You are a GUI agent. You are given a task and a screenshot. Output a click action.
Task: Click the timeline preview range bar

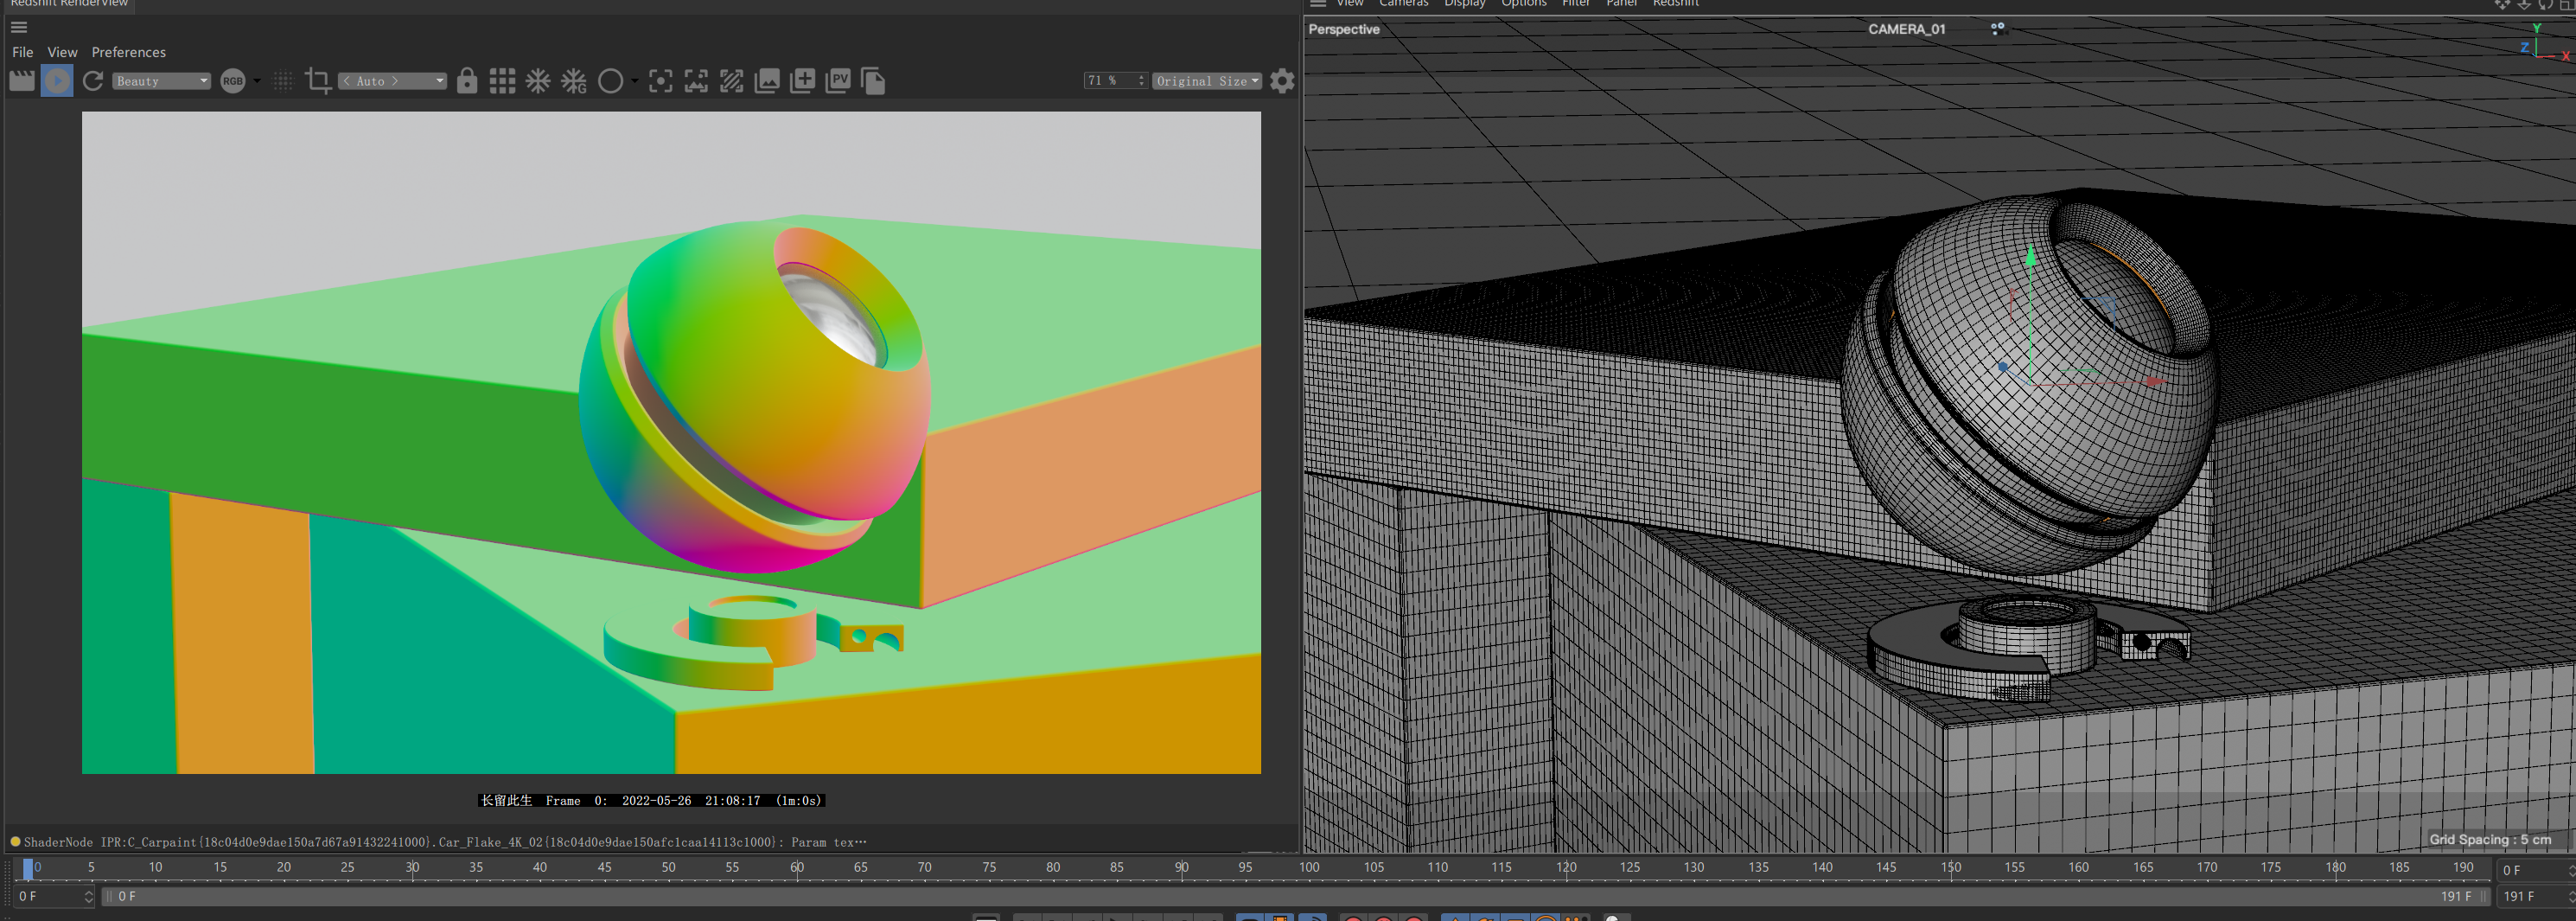[x=1295, y=897]
